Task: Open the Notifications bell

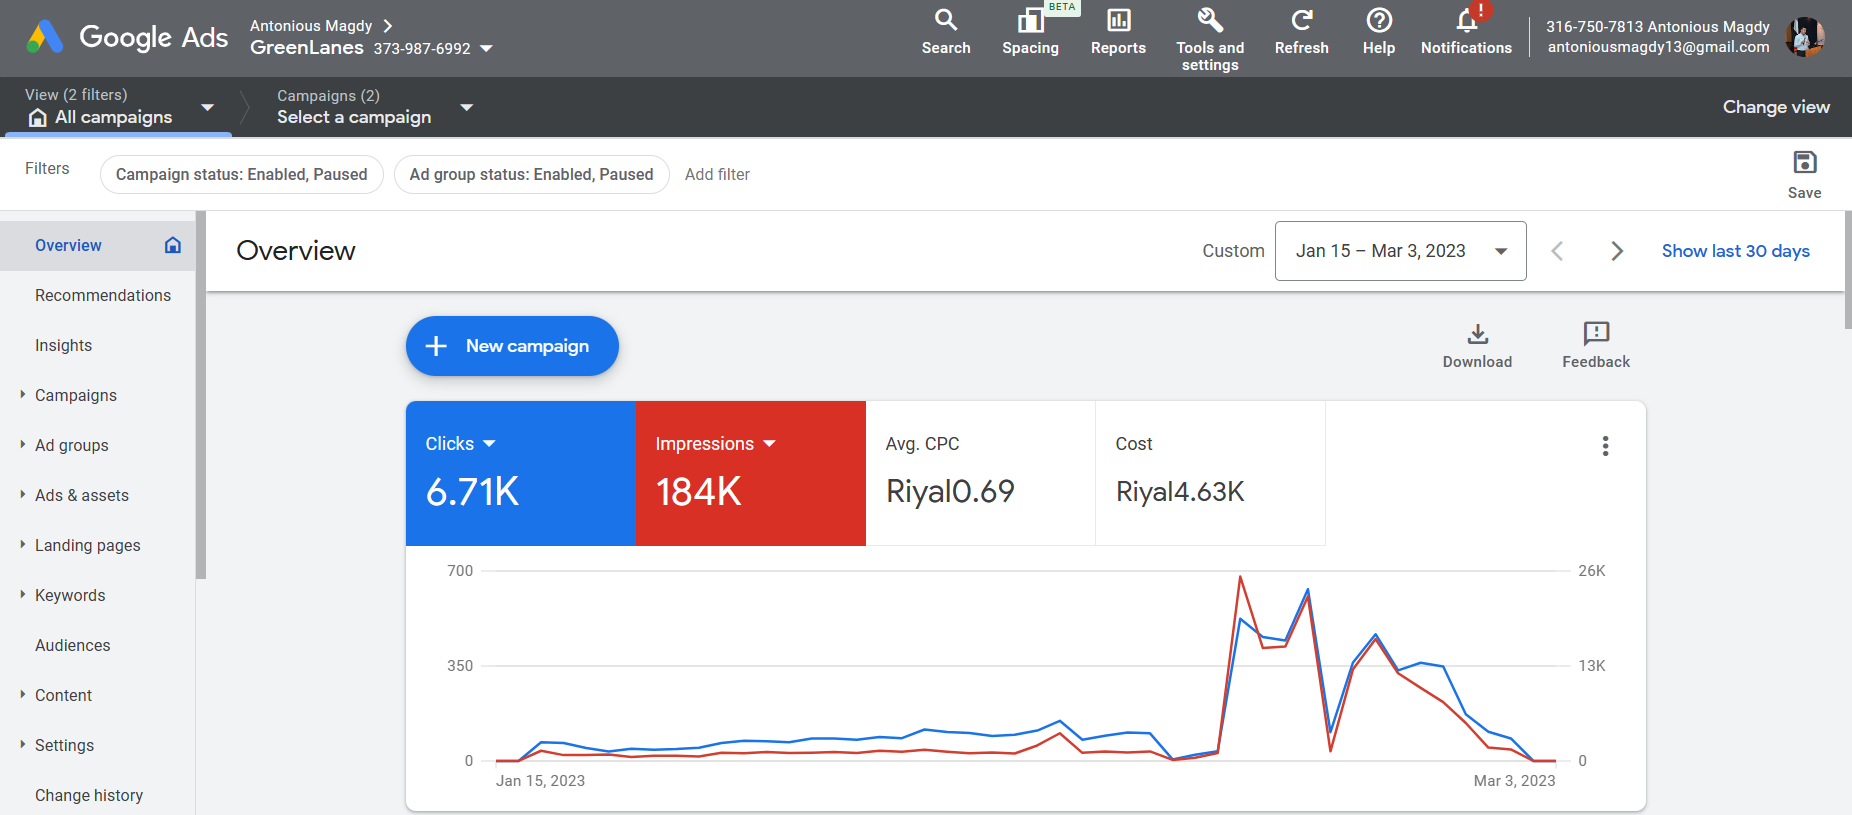Action: click(x=1466, y=21)
